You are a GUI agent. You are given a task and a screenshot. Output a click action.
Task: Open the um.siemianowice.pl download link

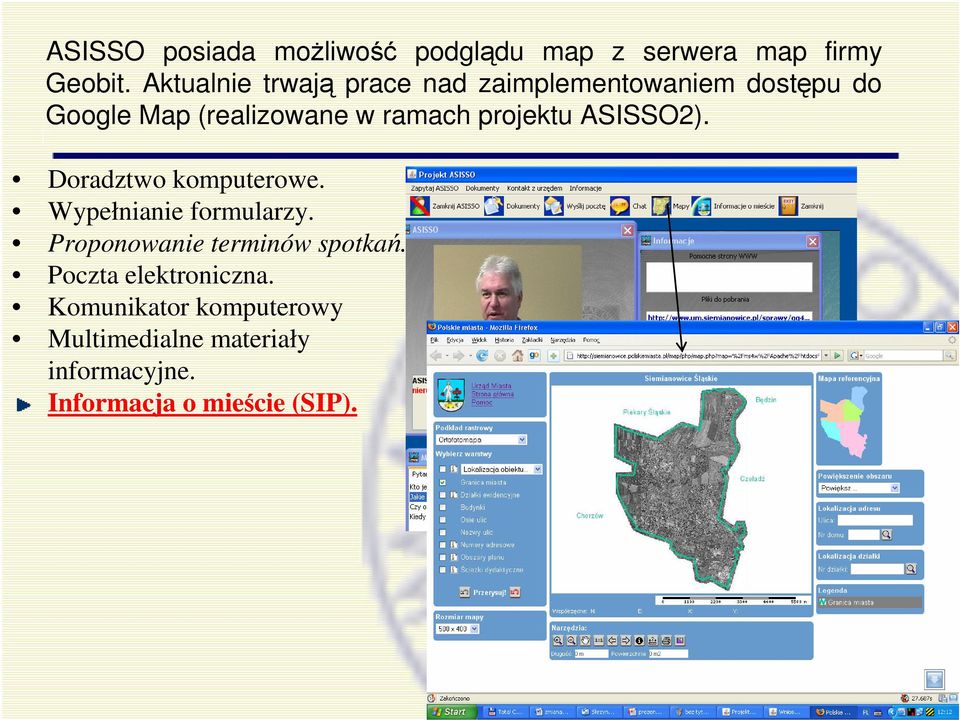[729, 317]
